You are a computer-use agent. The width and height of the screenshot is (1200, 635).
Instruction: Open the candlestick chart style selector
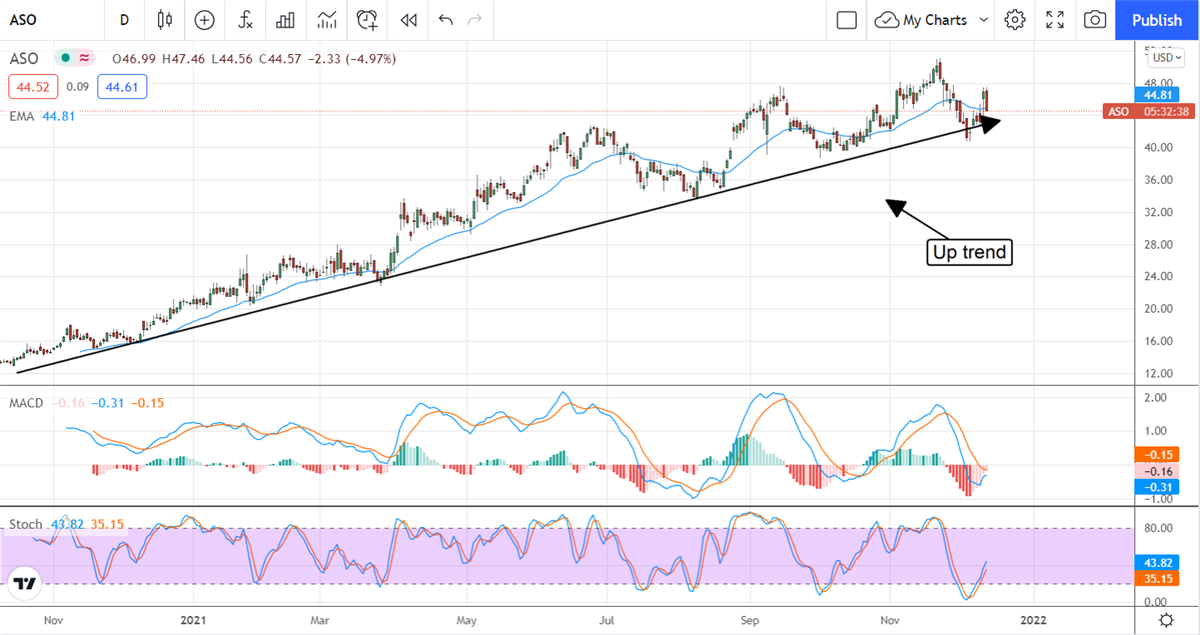[165, 20]
